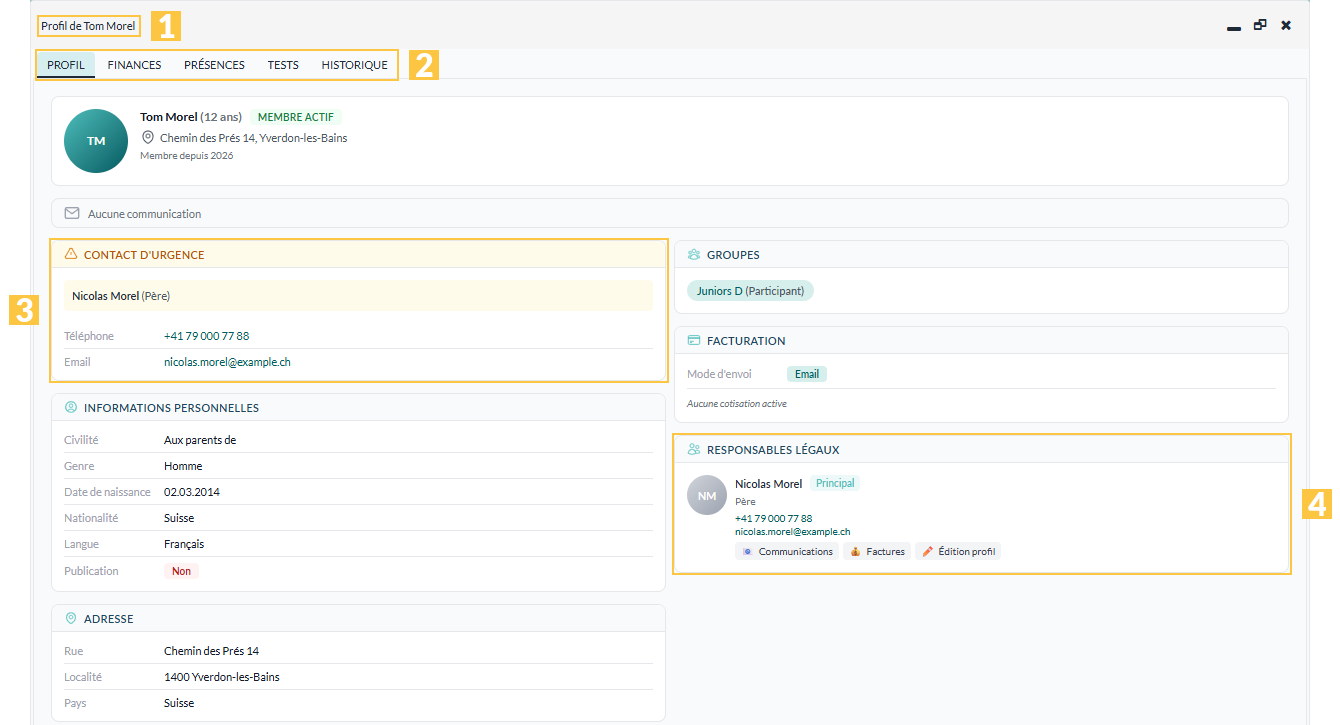
Task: Click the Aucune communication text
Action: click(x=144, y=214)
